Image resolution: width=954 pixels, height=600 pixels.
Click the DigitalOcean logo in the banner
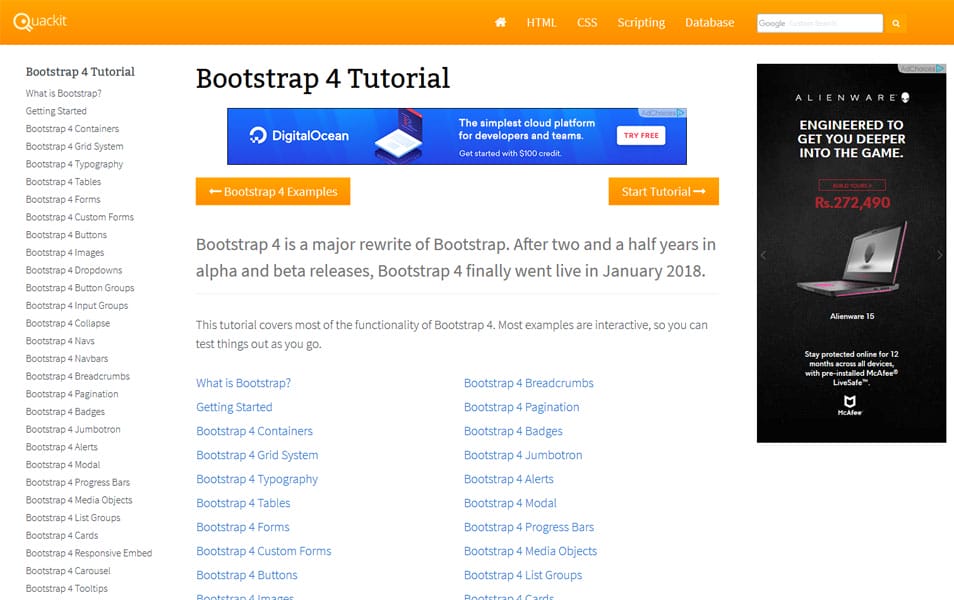tap(299, 135)
